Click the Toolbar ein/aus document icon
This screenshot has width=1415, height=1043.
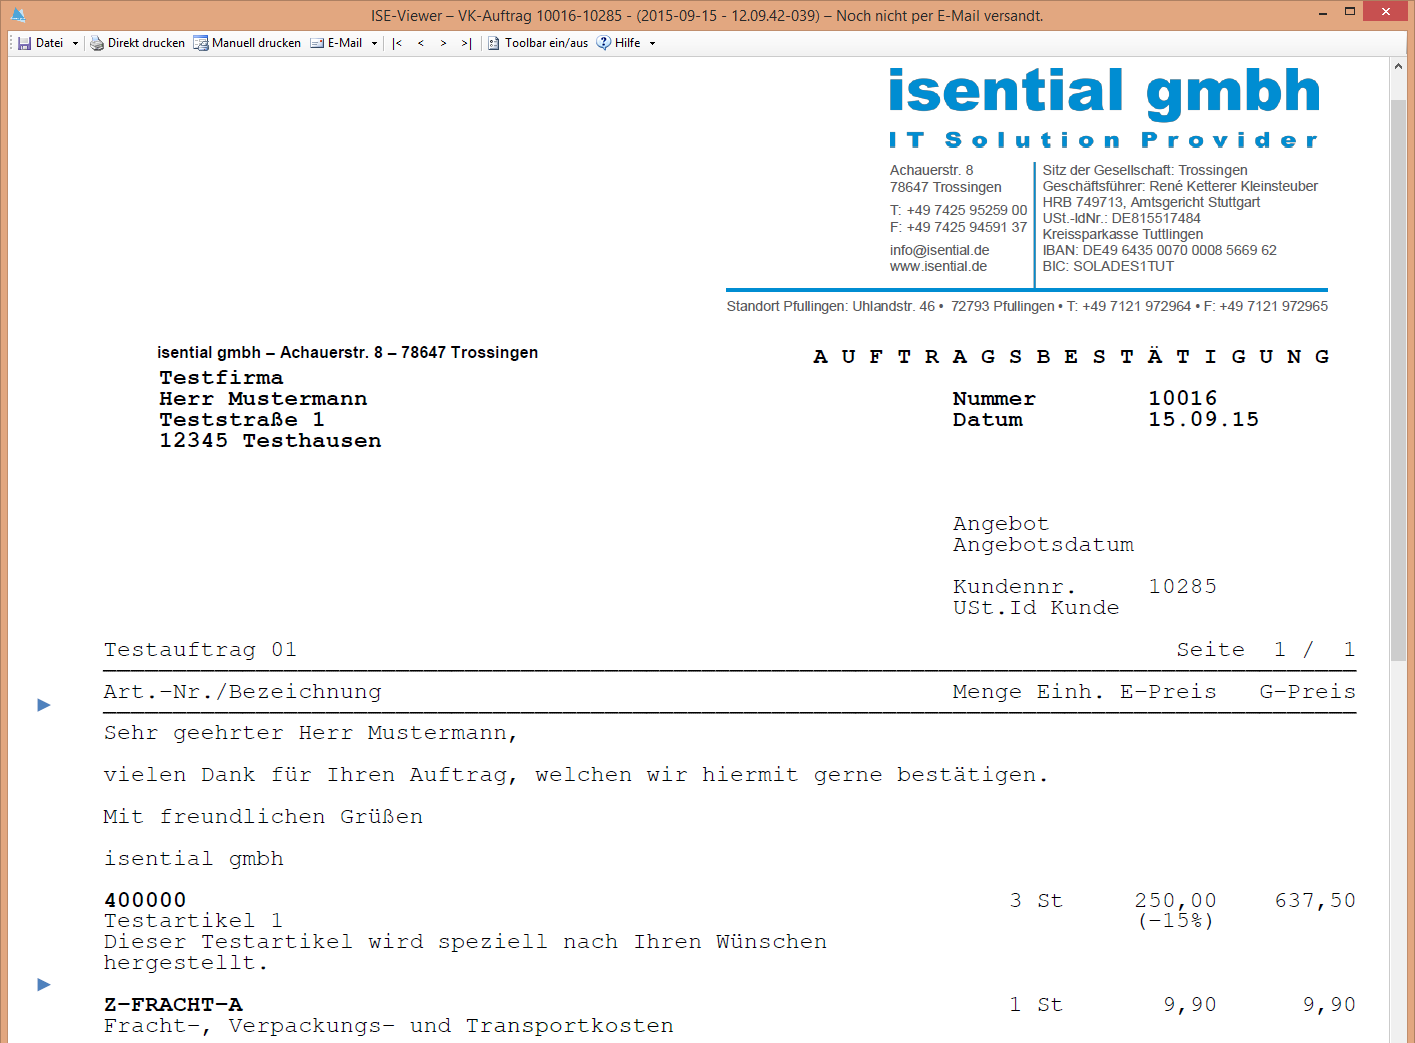494,43
